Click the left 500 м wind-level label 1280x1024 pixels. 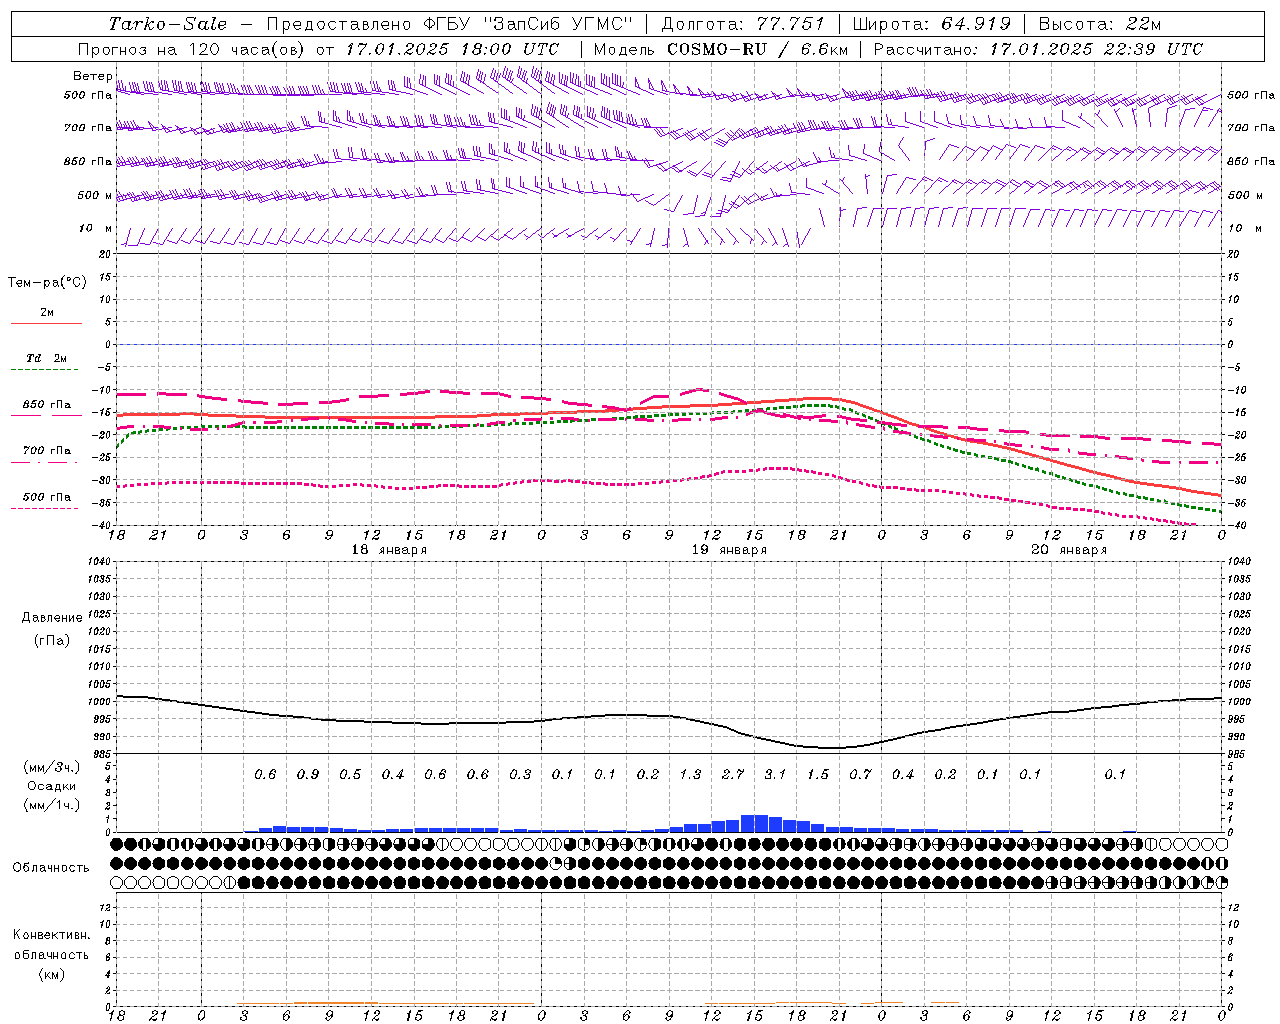pos(95,196)
